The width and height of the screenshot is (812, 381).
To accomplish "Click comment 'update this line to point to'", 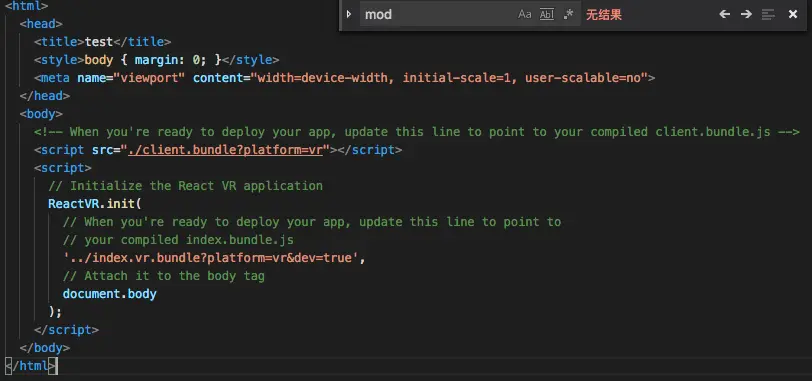I will click(460, 222).
